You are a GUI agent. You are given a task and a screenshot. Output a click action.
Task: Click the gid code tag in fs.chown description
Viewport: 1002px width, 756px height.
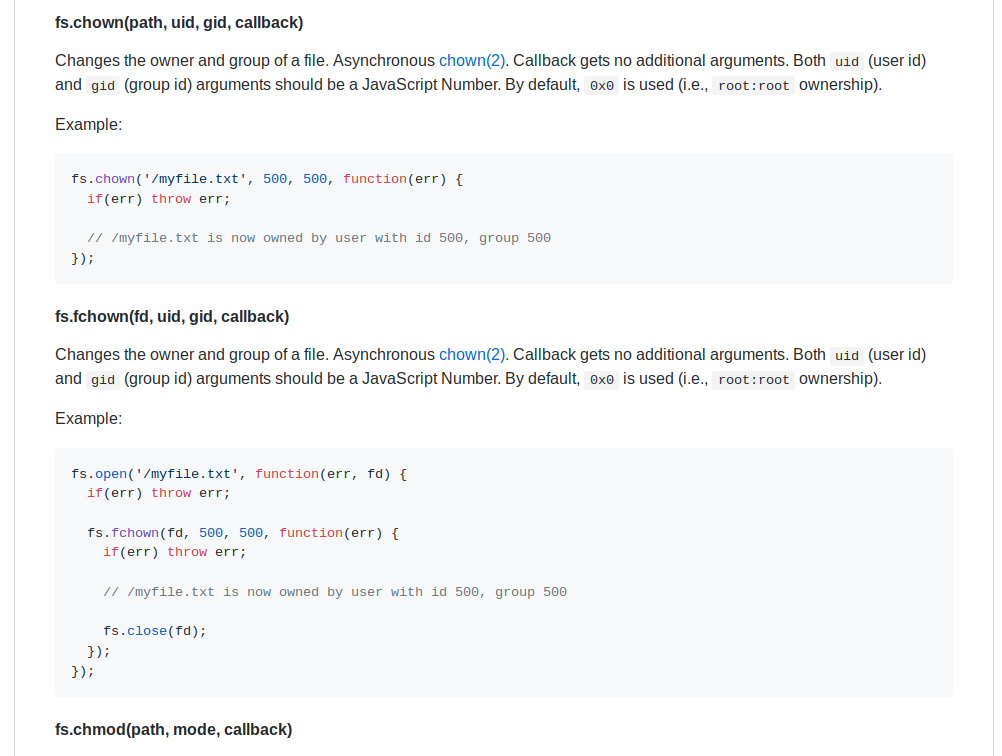(x=103, y=86)
